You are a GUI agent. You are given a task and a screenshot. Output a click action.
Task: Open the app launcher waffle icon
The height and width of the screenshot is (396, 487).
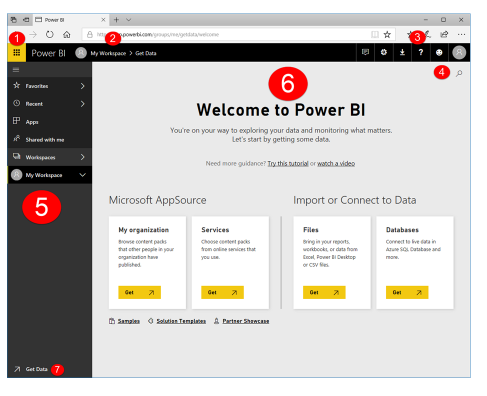17,53
